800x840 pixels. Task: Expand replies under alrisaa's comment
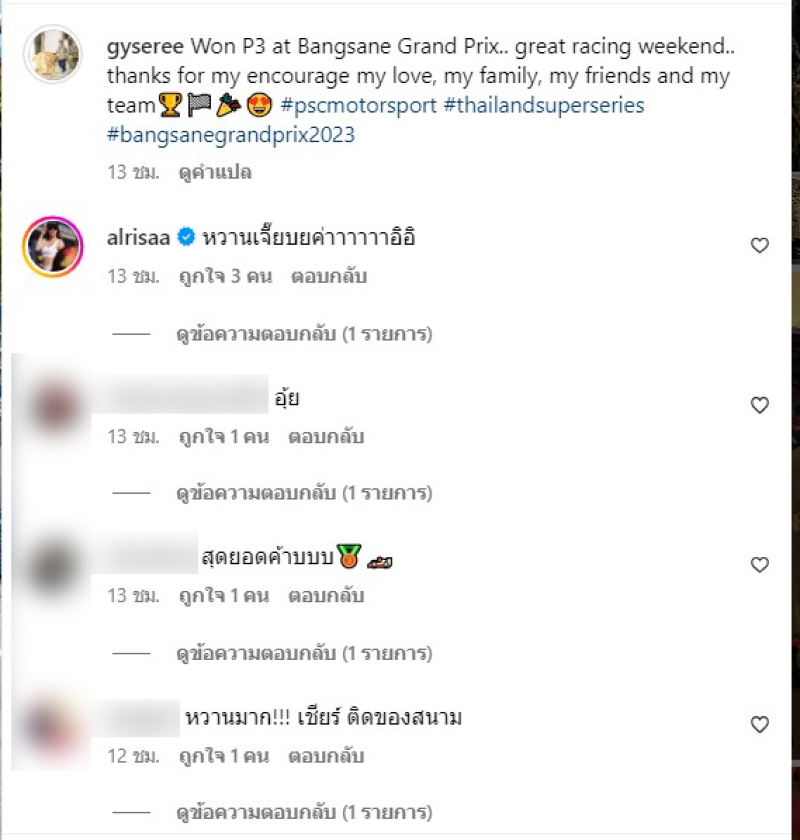point(304,334)
